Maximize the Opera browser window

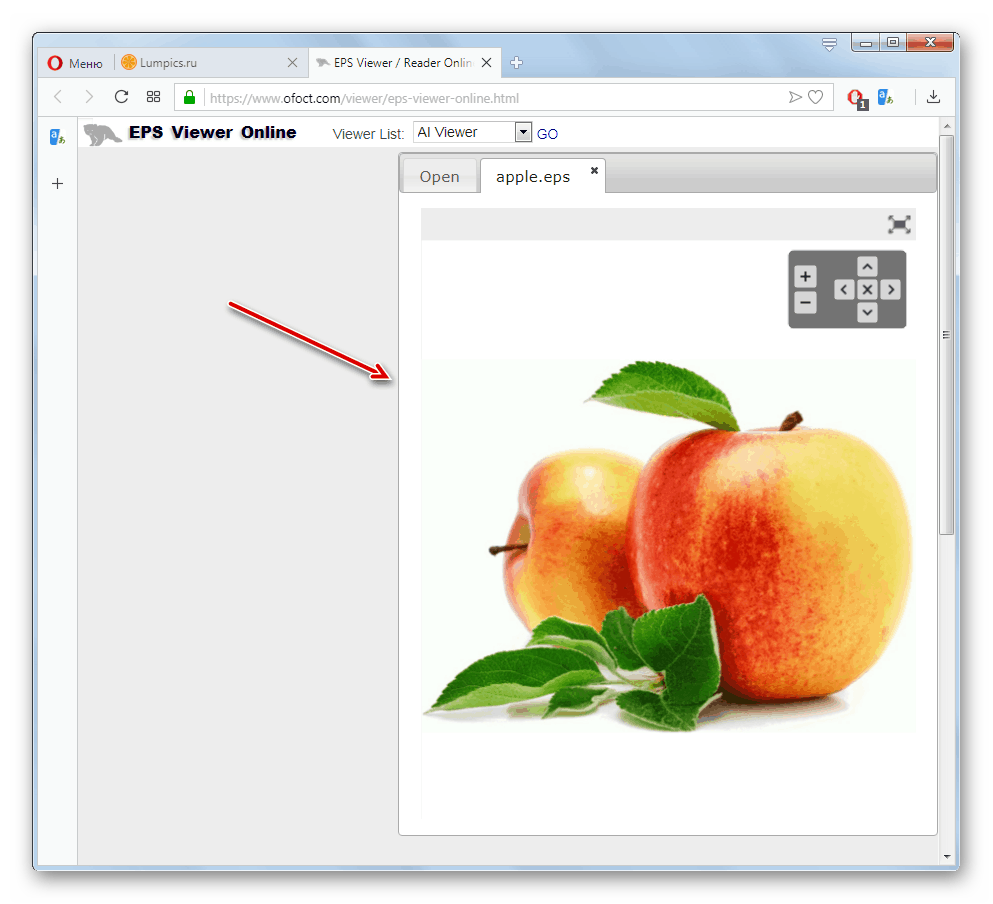[x=893, y=42]
